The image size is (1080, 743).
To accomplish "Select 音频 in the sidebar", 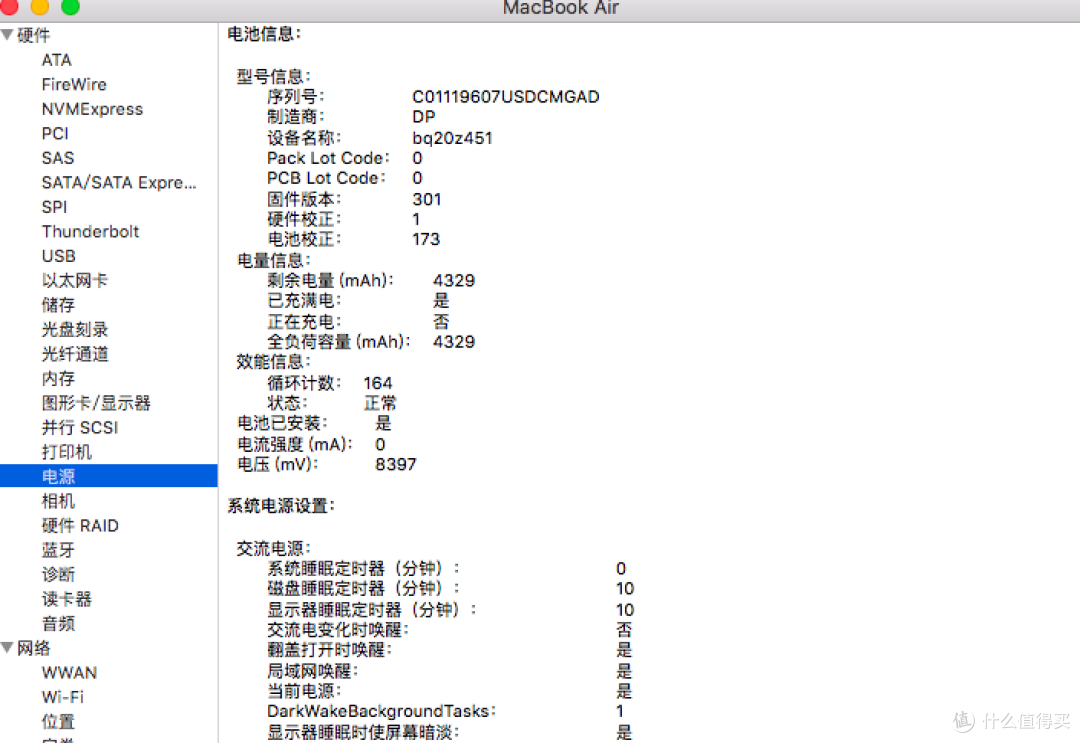I will point(58,624).
